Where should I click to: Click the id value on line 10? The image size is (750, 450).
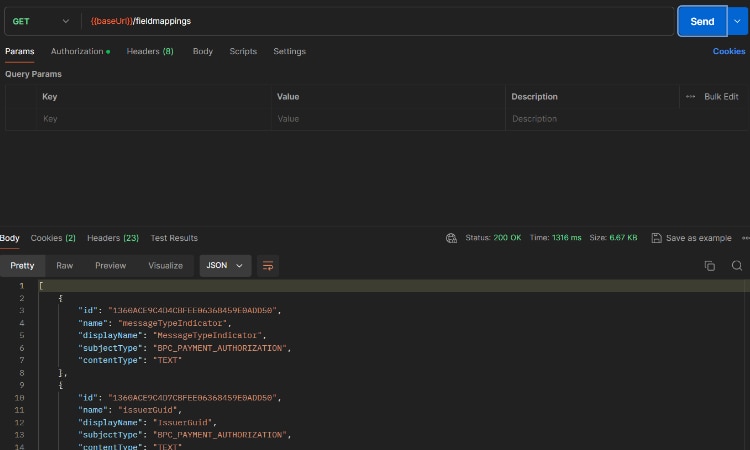tap(192, 398)
